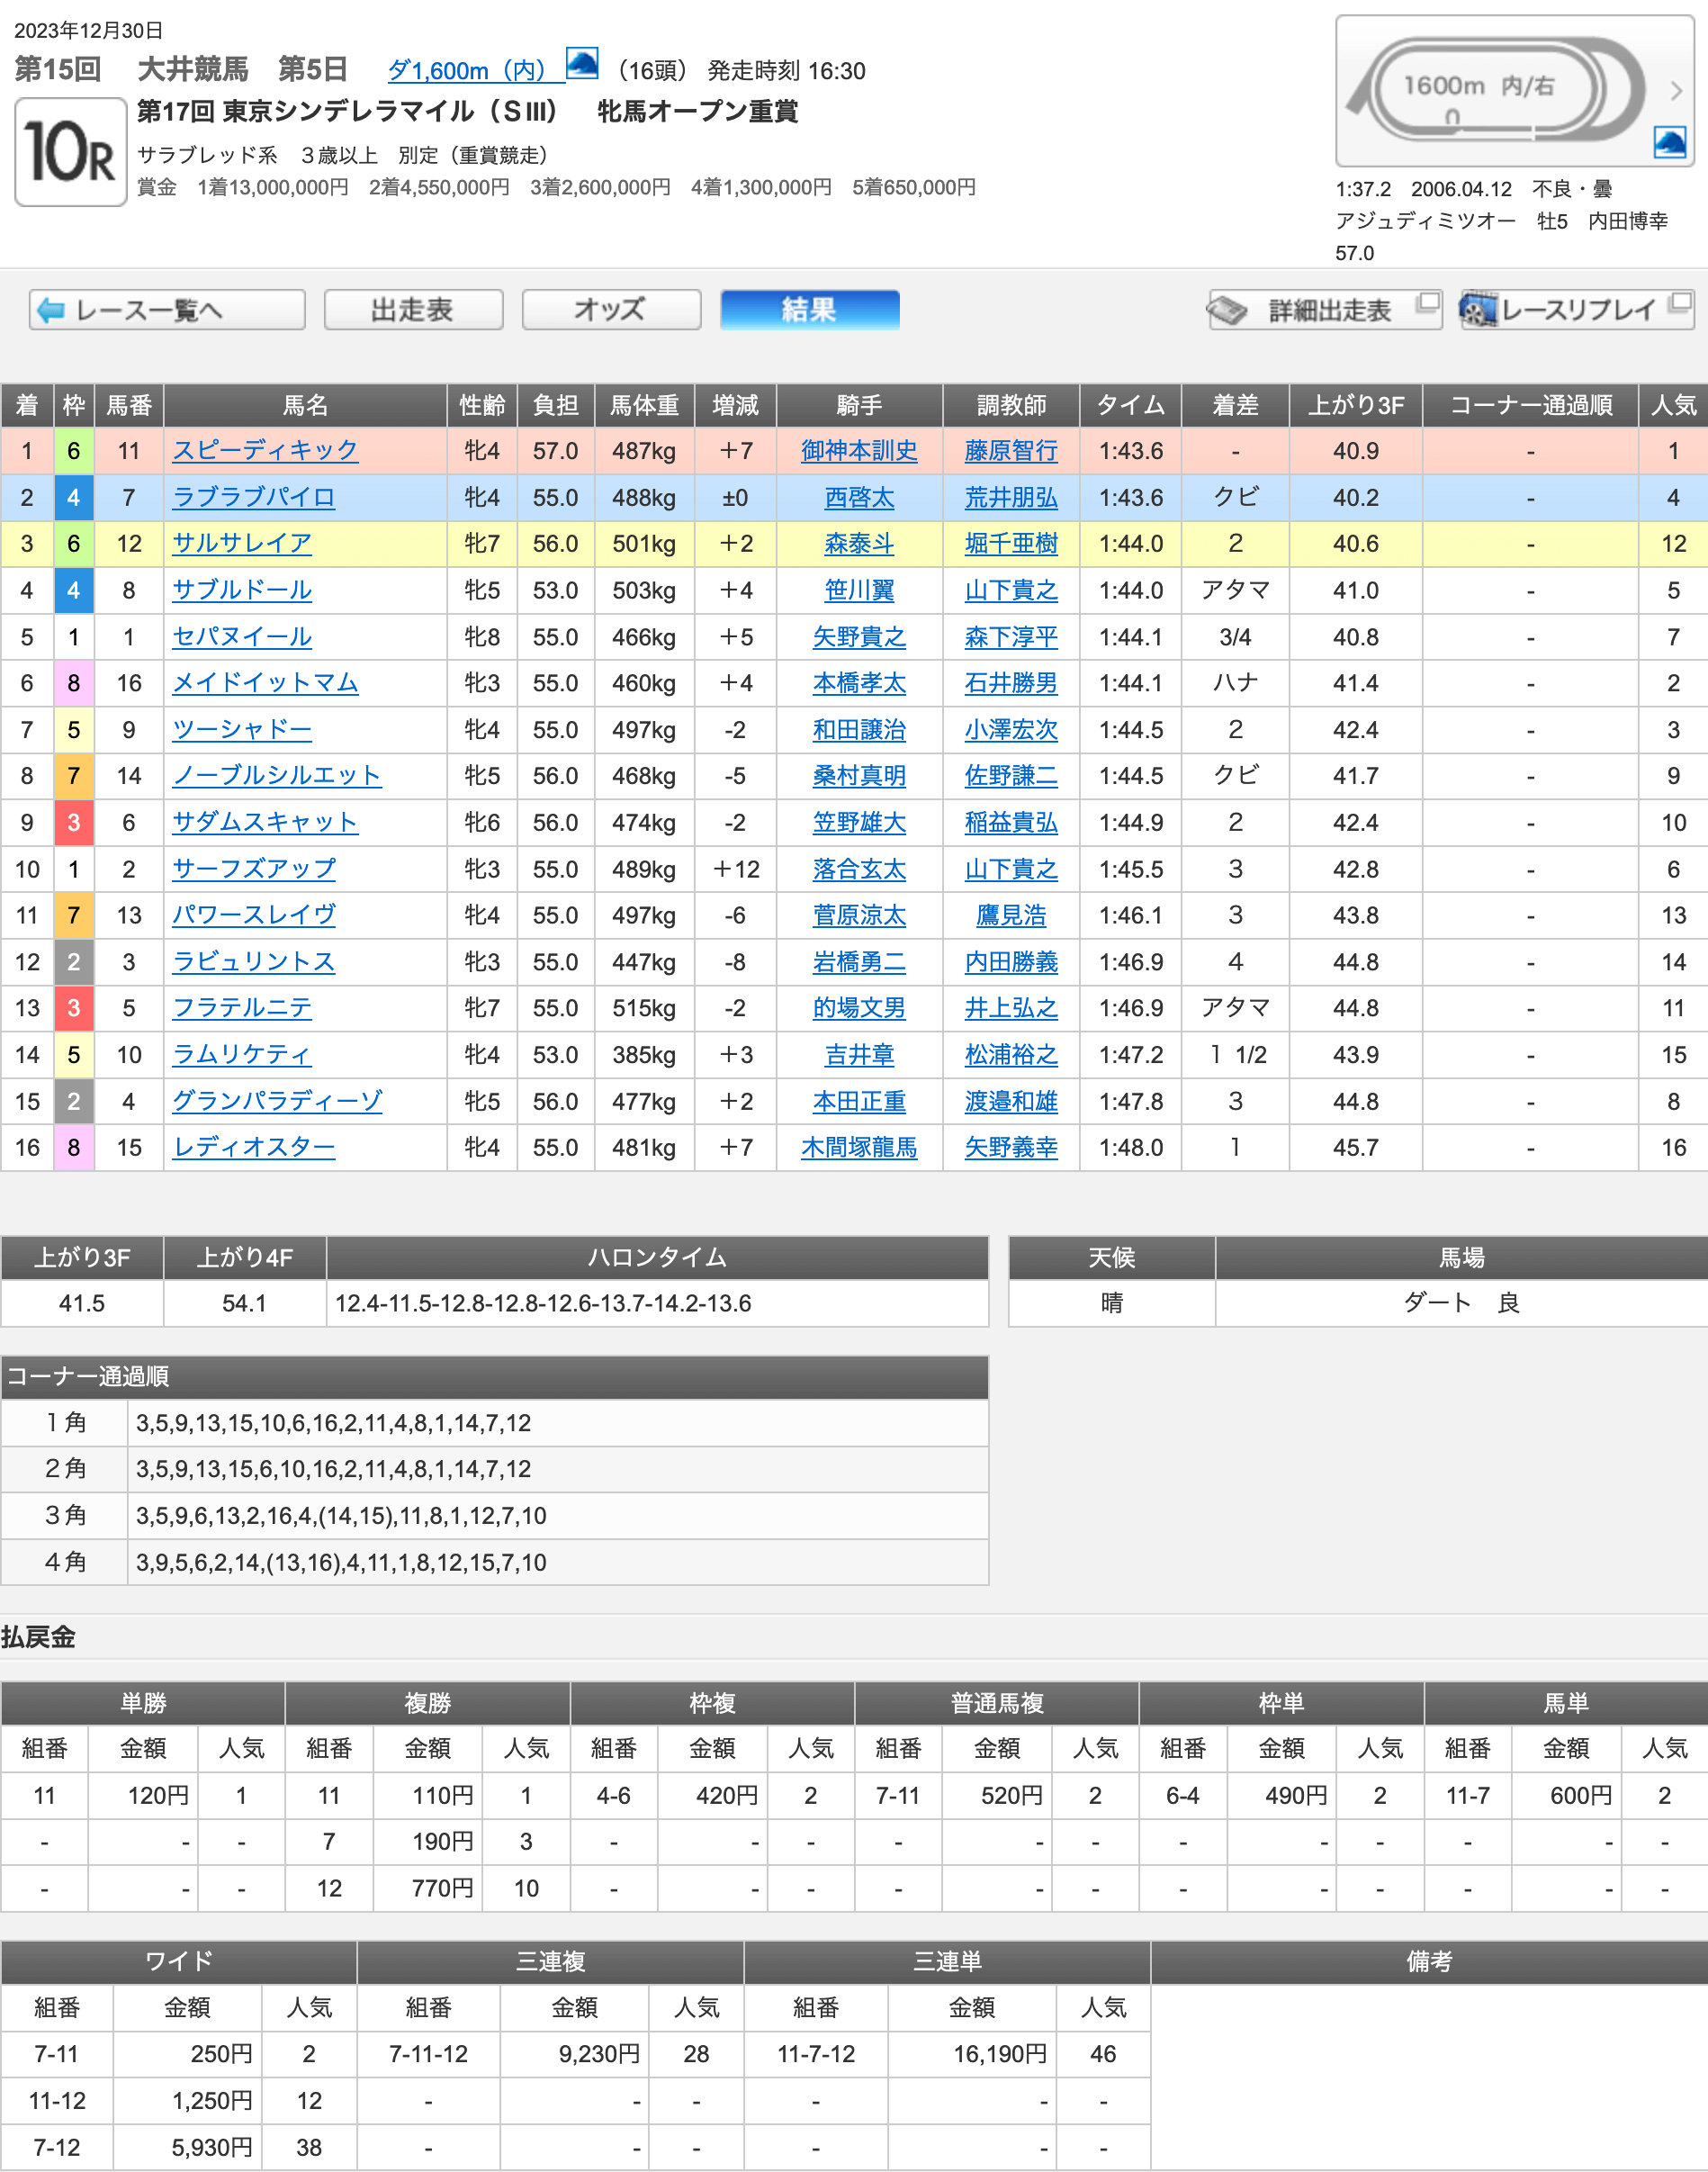Click the blue icon on the course map
Image resolution: width=1708 pixels, height=2172 pixels.
click(1670, 143)
